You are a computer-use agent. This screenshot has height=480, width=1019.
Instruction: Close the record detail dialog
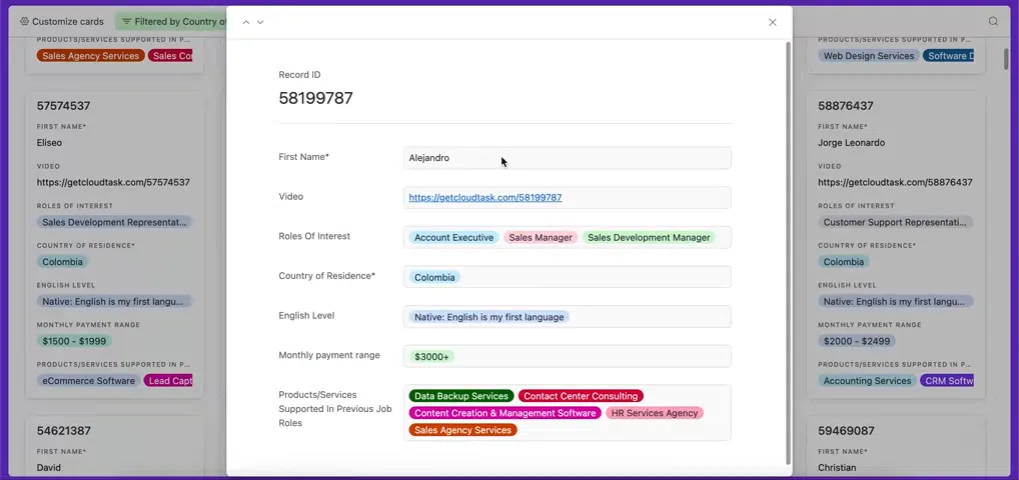click(773, 22)
